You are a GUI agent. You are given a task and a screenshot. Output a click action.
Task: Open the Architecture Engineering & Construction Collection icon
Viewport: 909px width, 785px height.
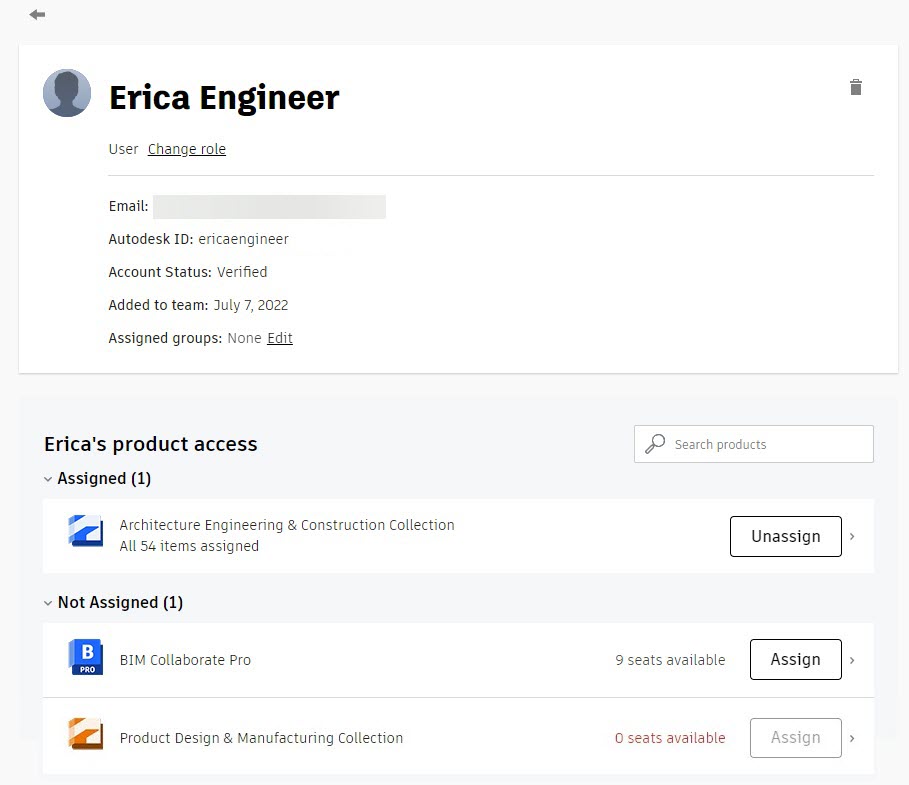(86, 530)
